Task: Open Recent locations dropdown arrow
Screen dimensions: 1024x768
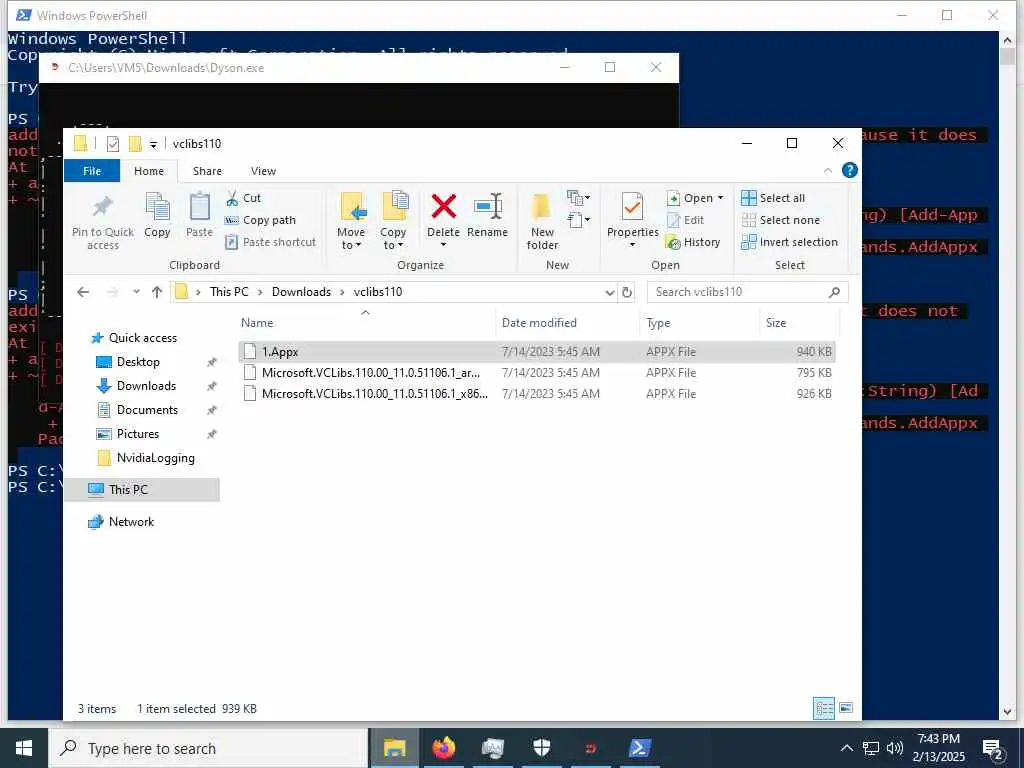Action: [136, 292]
